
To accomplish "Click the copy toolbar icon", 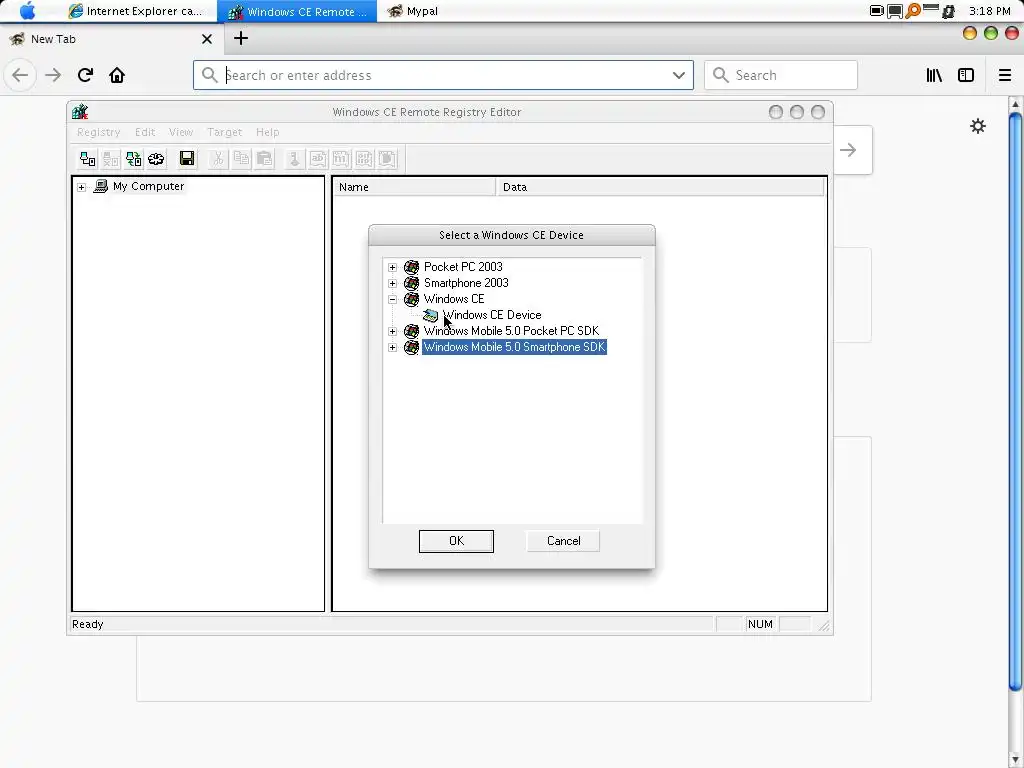I will tap(241, 159).
